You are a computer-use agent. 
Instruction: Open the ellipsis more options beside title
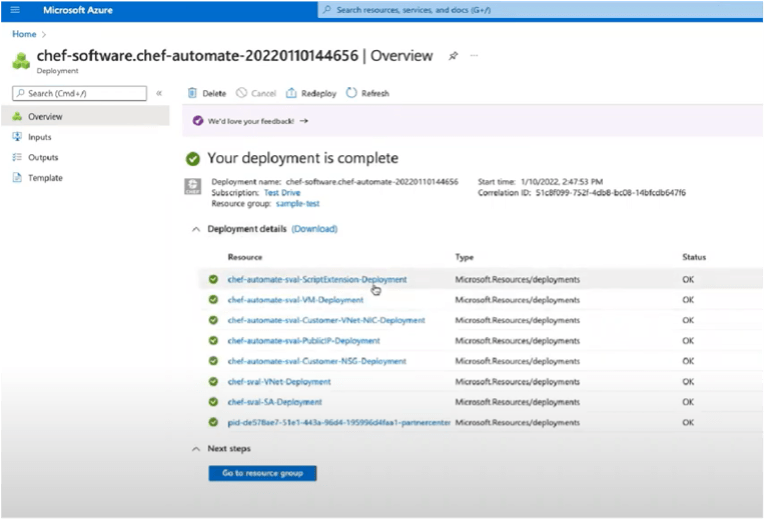[474, 56]
